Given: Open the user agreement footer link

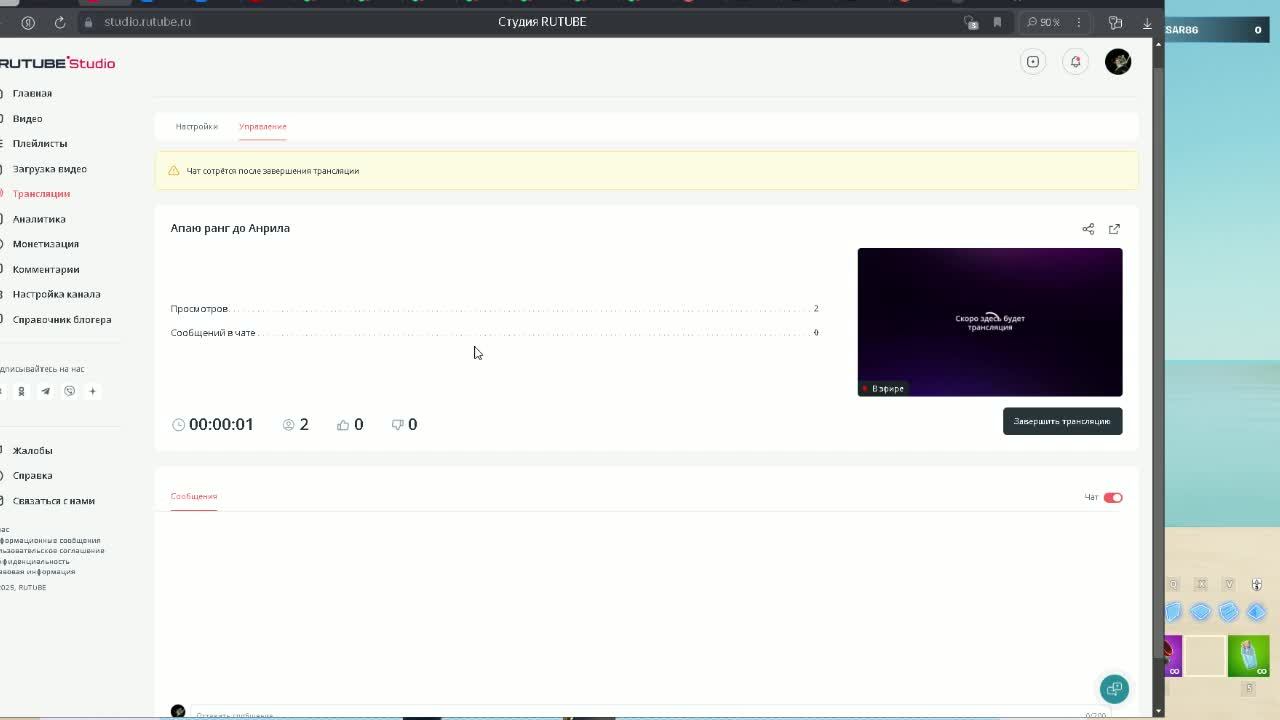Looking at the screenshot, I should pyautogui.click(x=52, y=551).
